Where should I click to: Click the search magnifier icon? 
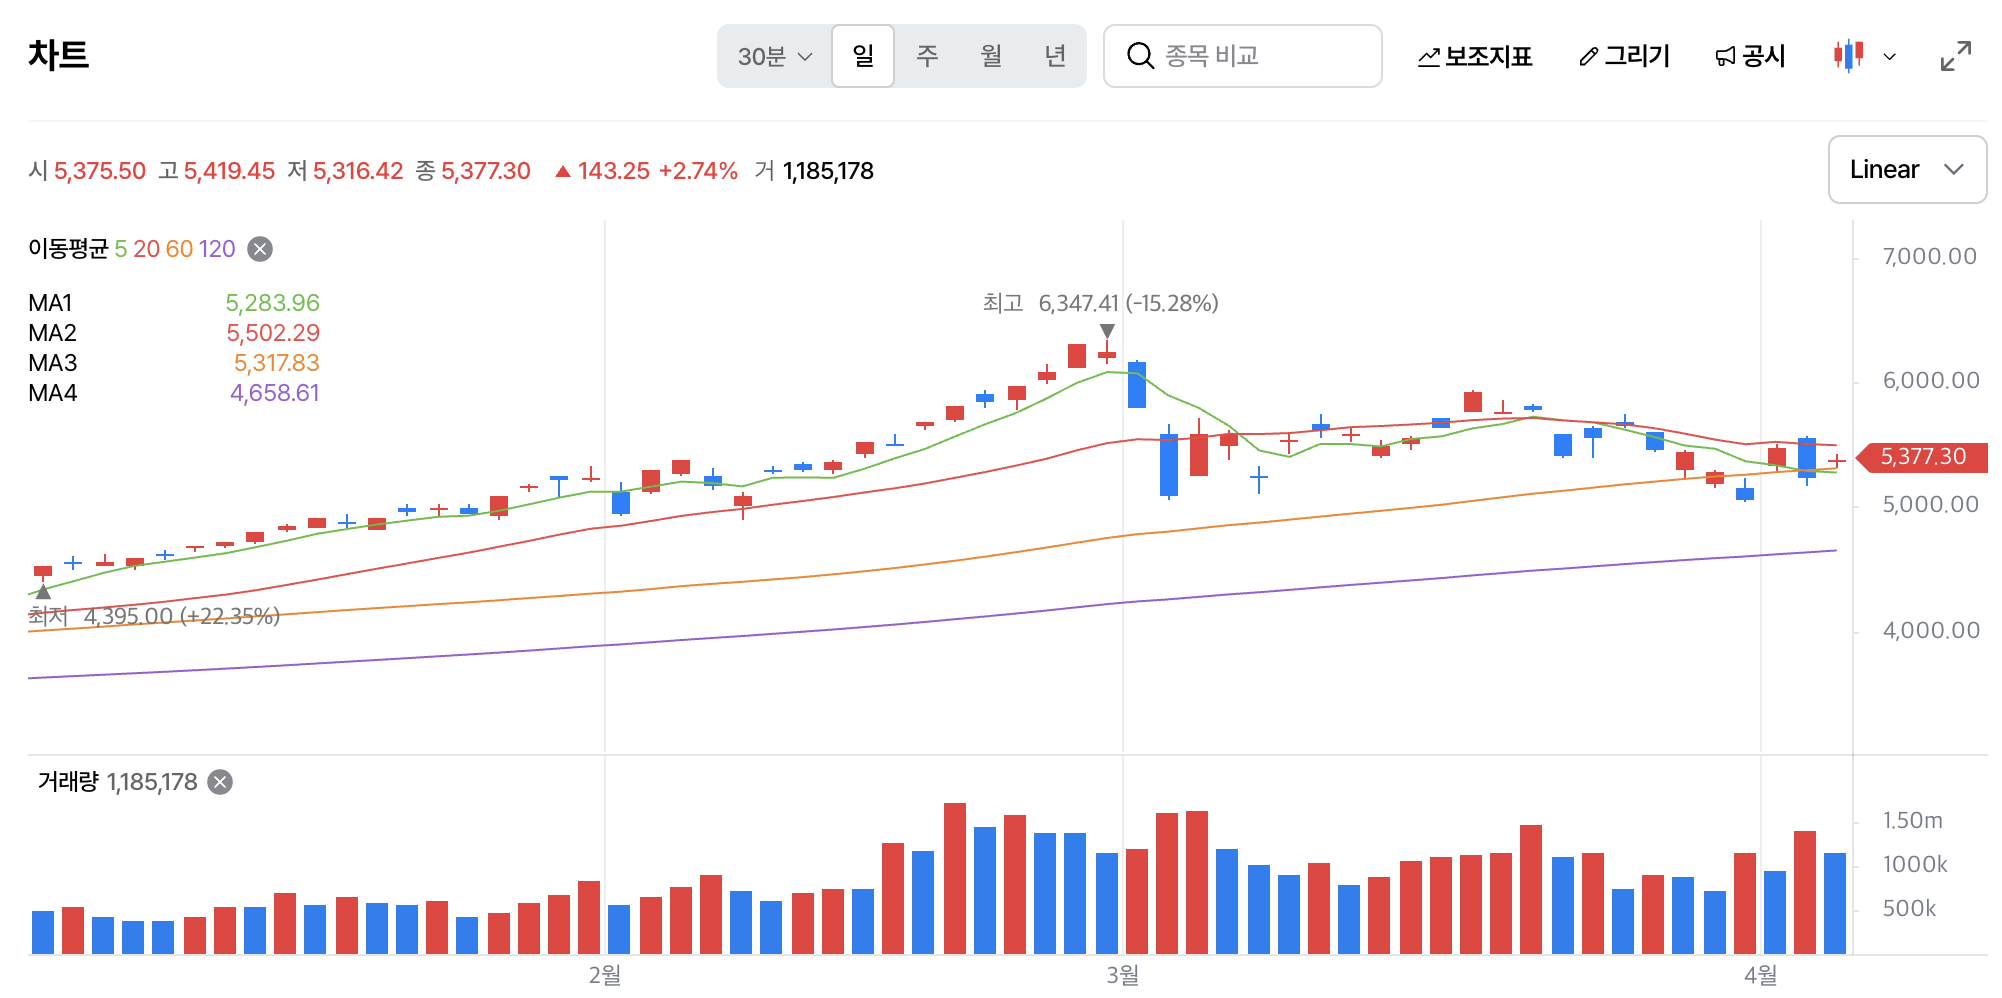1140,56
